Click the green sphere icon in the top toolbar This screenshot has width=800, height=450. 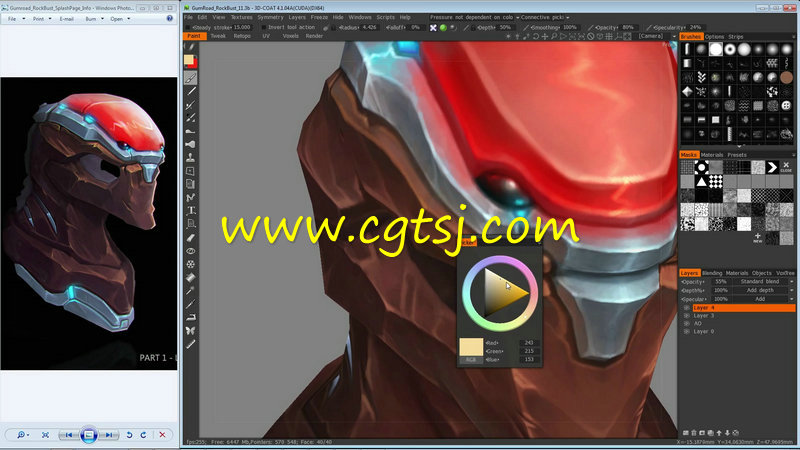pyautogui.click(x=443, y=28)
